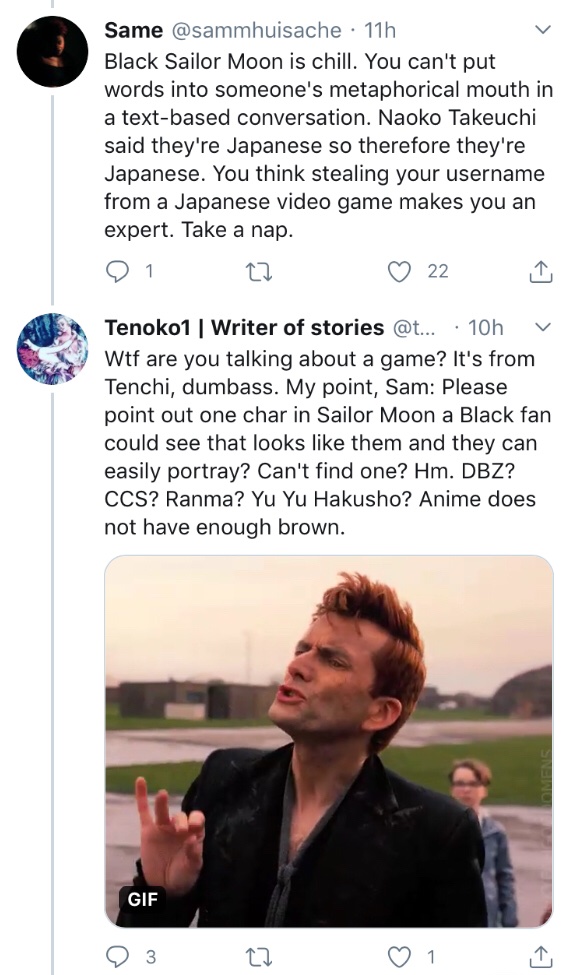This screenshot has width=579, height=975.
Task: Open Tenoko1's colorful profile avatar
Action: pos(52,349)
